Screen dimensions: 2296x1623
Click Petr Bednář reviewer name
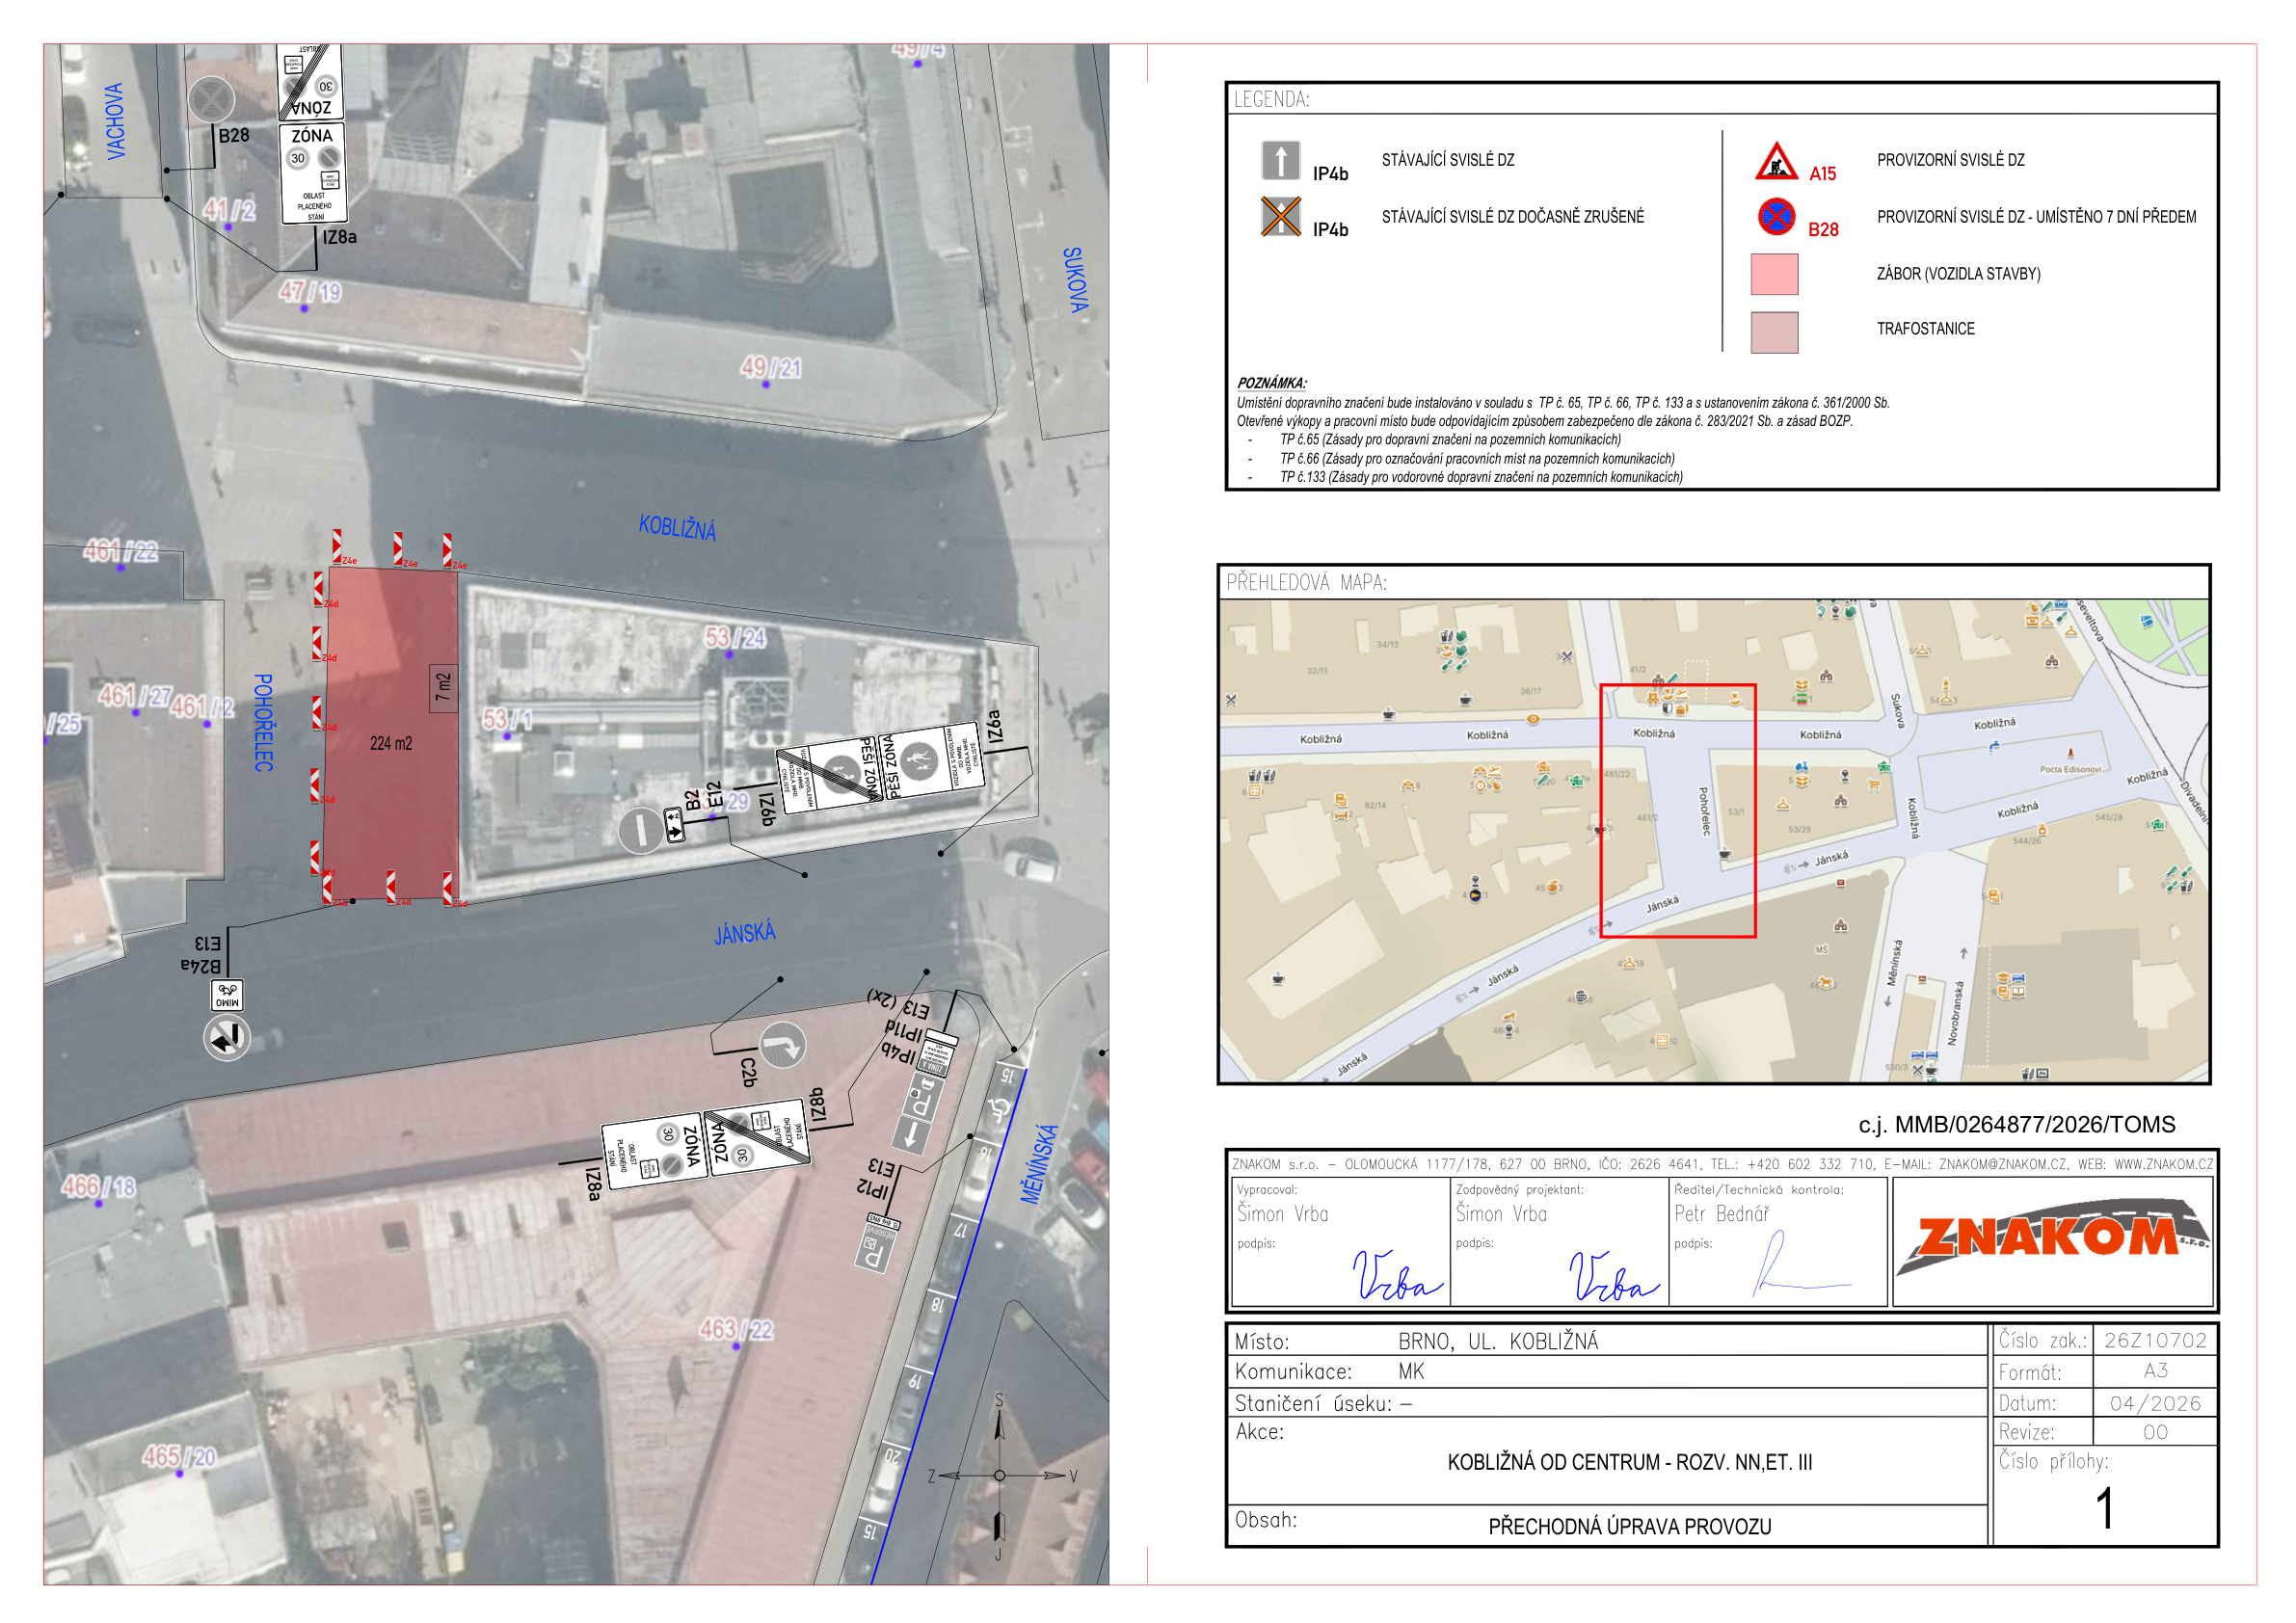(x=1722, y=1213)
